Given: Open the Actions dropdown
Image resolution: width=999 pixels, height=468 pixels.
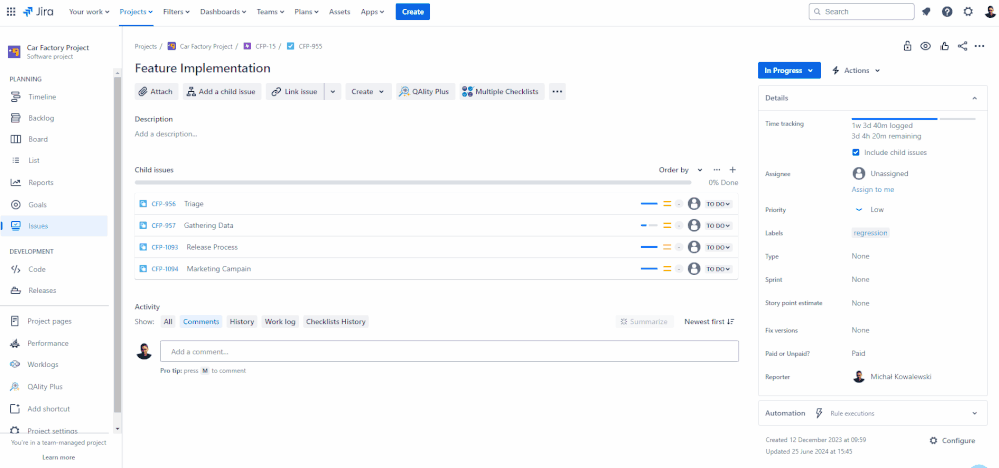Looking at the screenshot, I should point(856,71).
